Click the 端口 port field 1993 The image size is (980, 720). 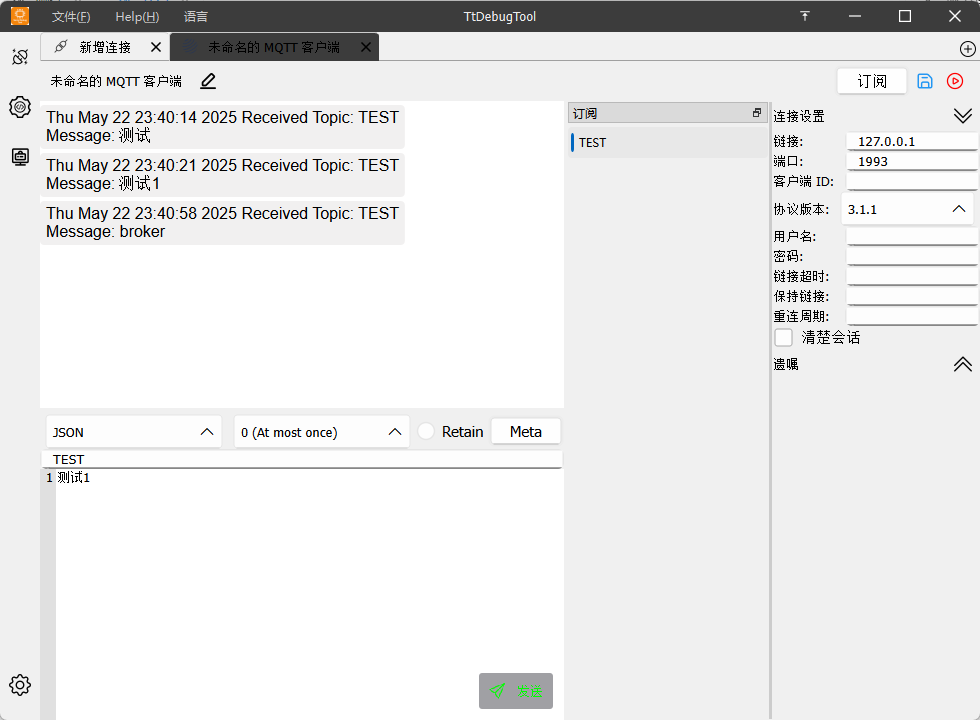(912, 161)
